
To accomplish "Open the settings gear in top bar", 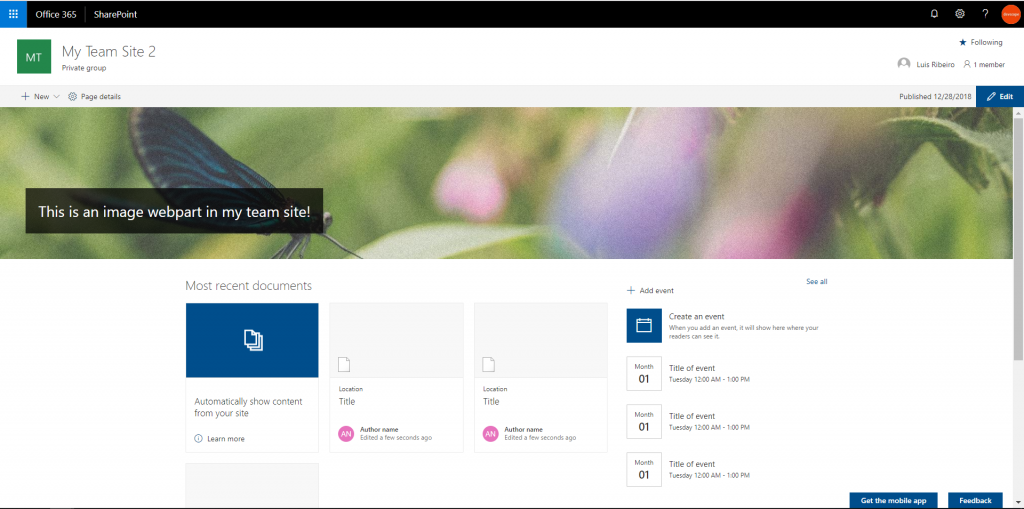I will (x=959, y=14).
